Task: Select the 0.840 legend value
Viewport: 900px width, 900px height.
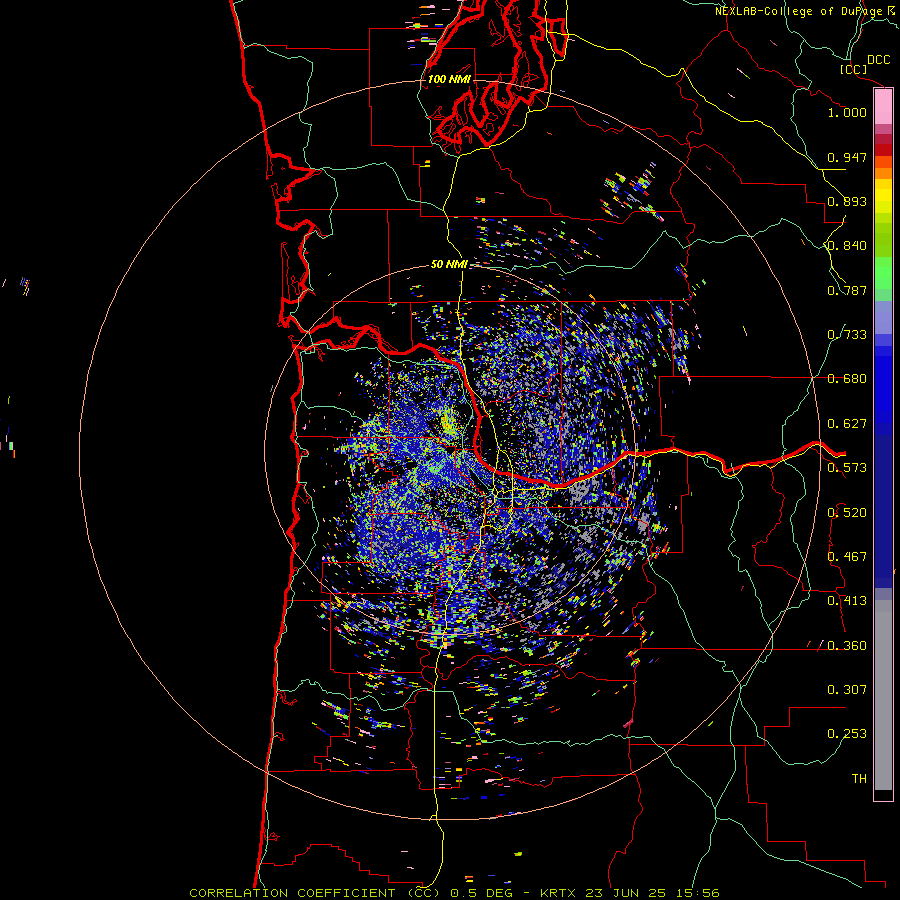Action: tap(847, 246)
